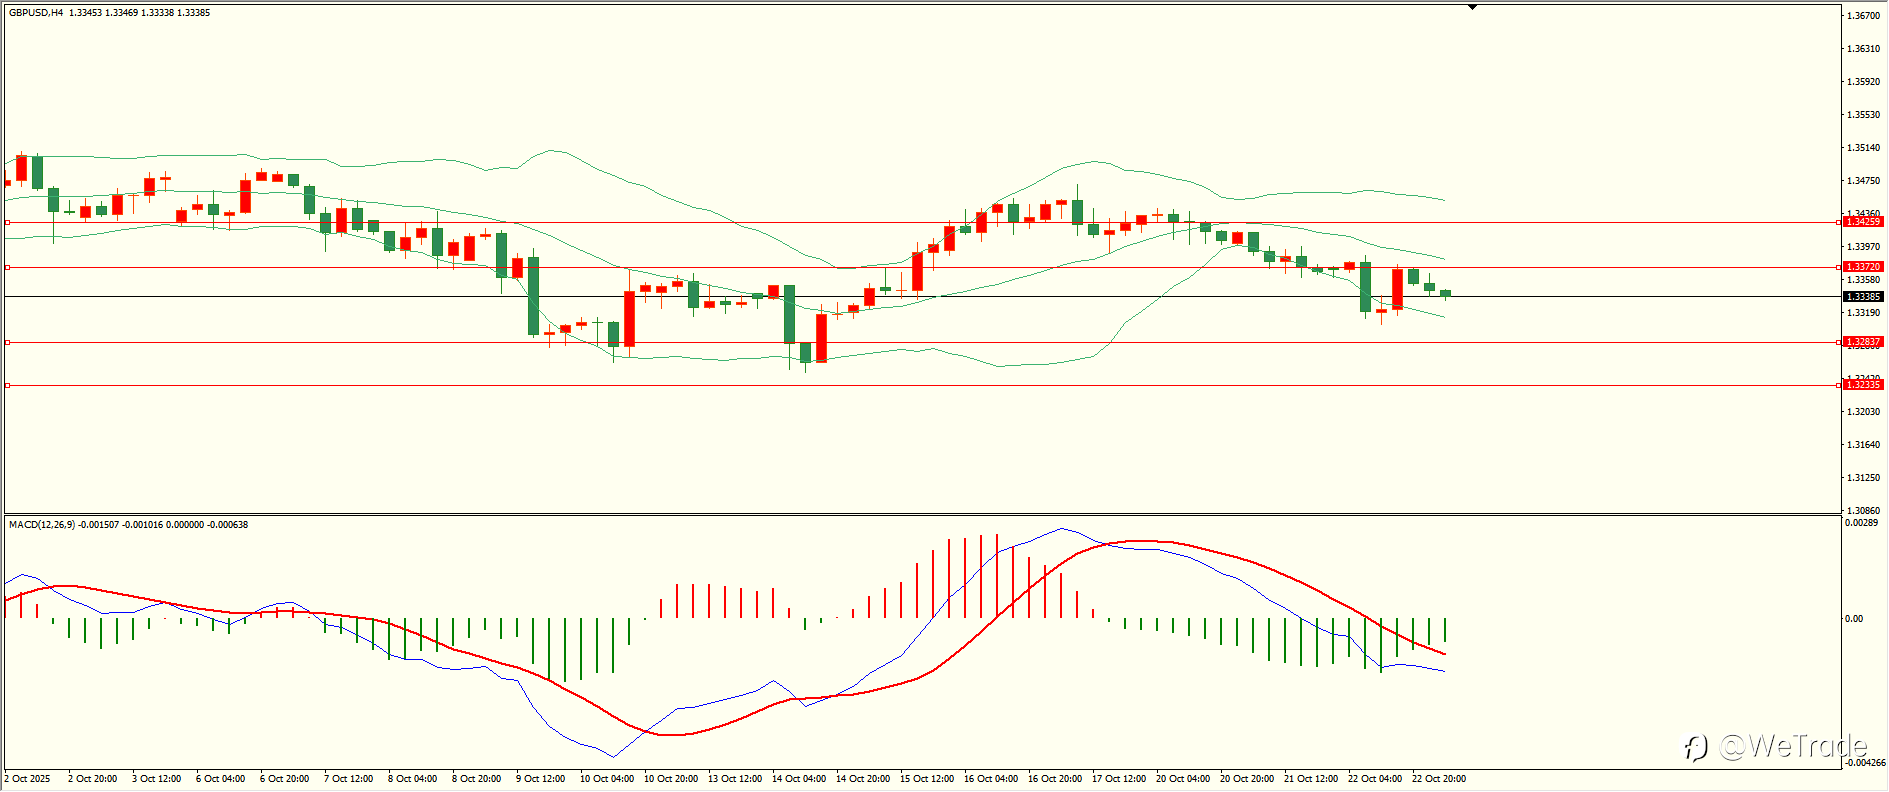
Task: Click the -0.004266 MACD scale value
Action: click(x=1866, y=763)
